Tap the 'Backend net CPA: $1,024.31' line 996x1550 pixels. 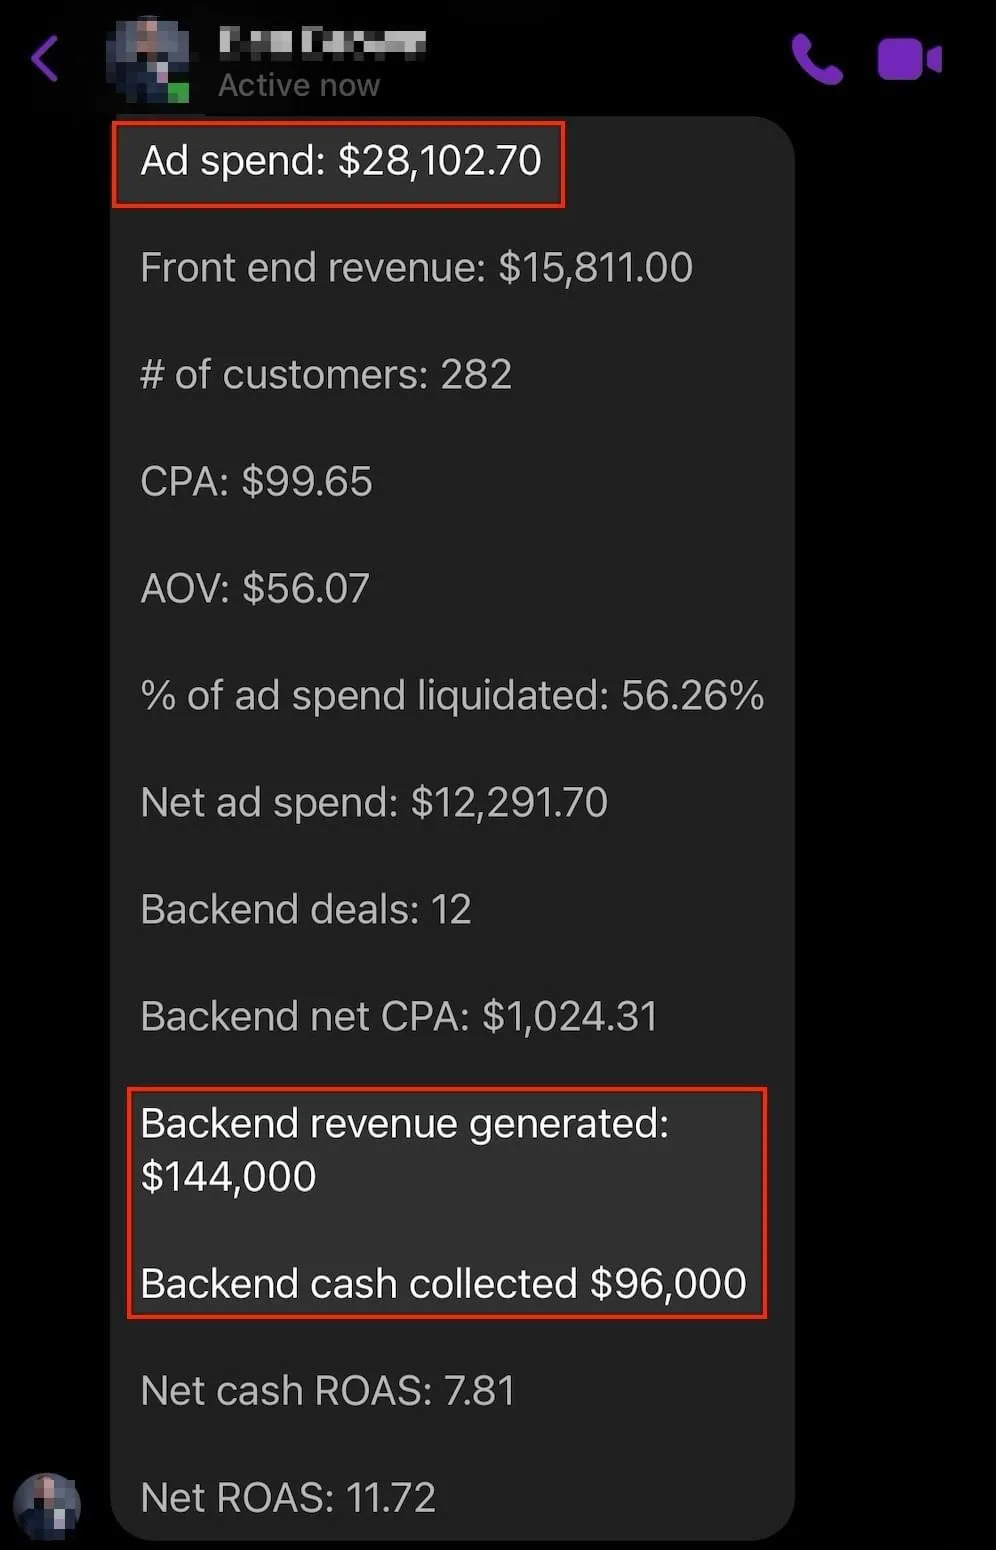399,1017
